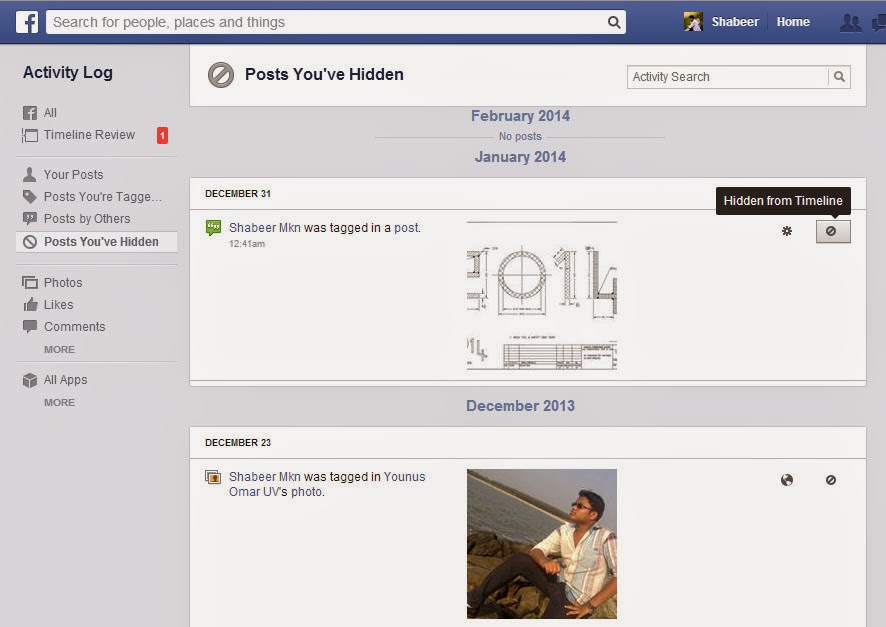Toggle the hidden icon on December 23 photo
The image size is (886, 627).
click(831, 480)
